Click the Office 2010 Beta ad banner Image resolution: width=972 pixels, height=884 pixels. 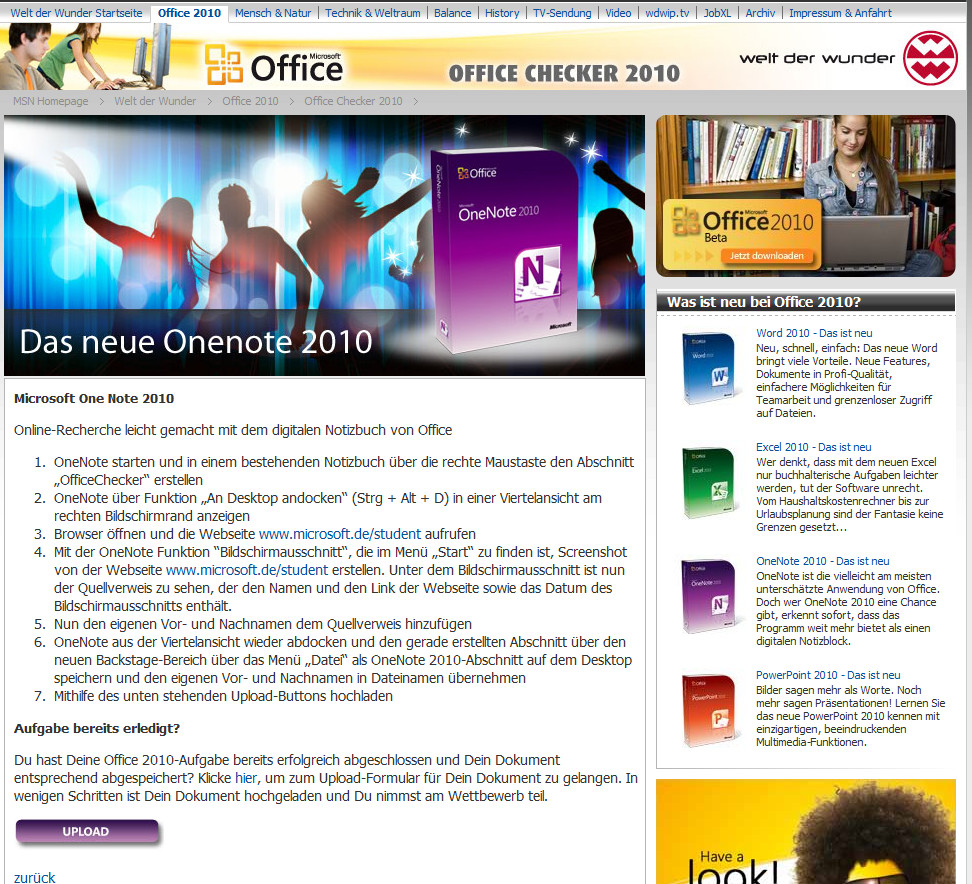pos(806,196)
